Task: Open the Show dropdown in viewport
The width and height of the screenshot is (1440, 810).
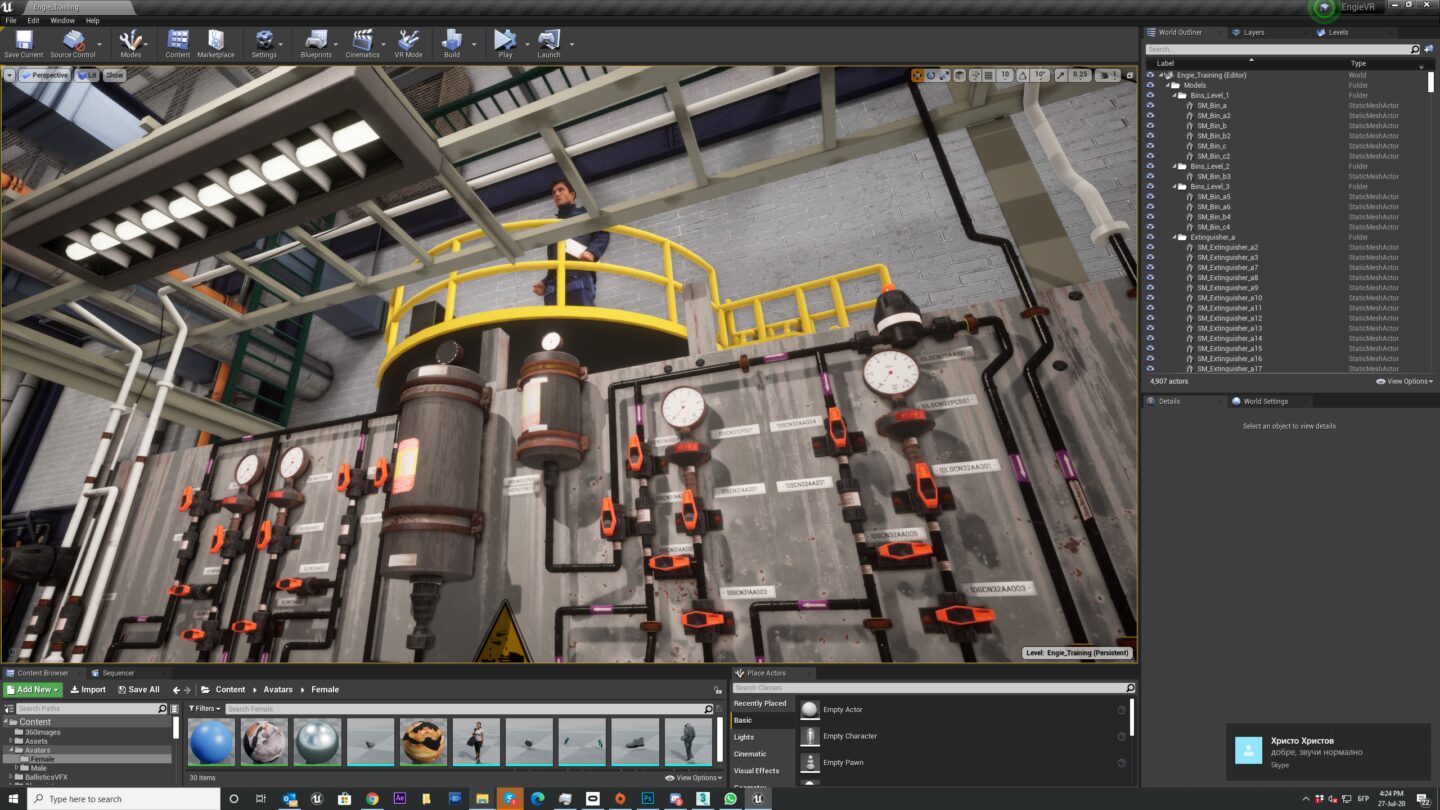Action: coord(115,75)
